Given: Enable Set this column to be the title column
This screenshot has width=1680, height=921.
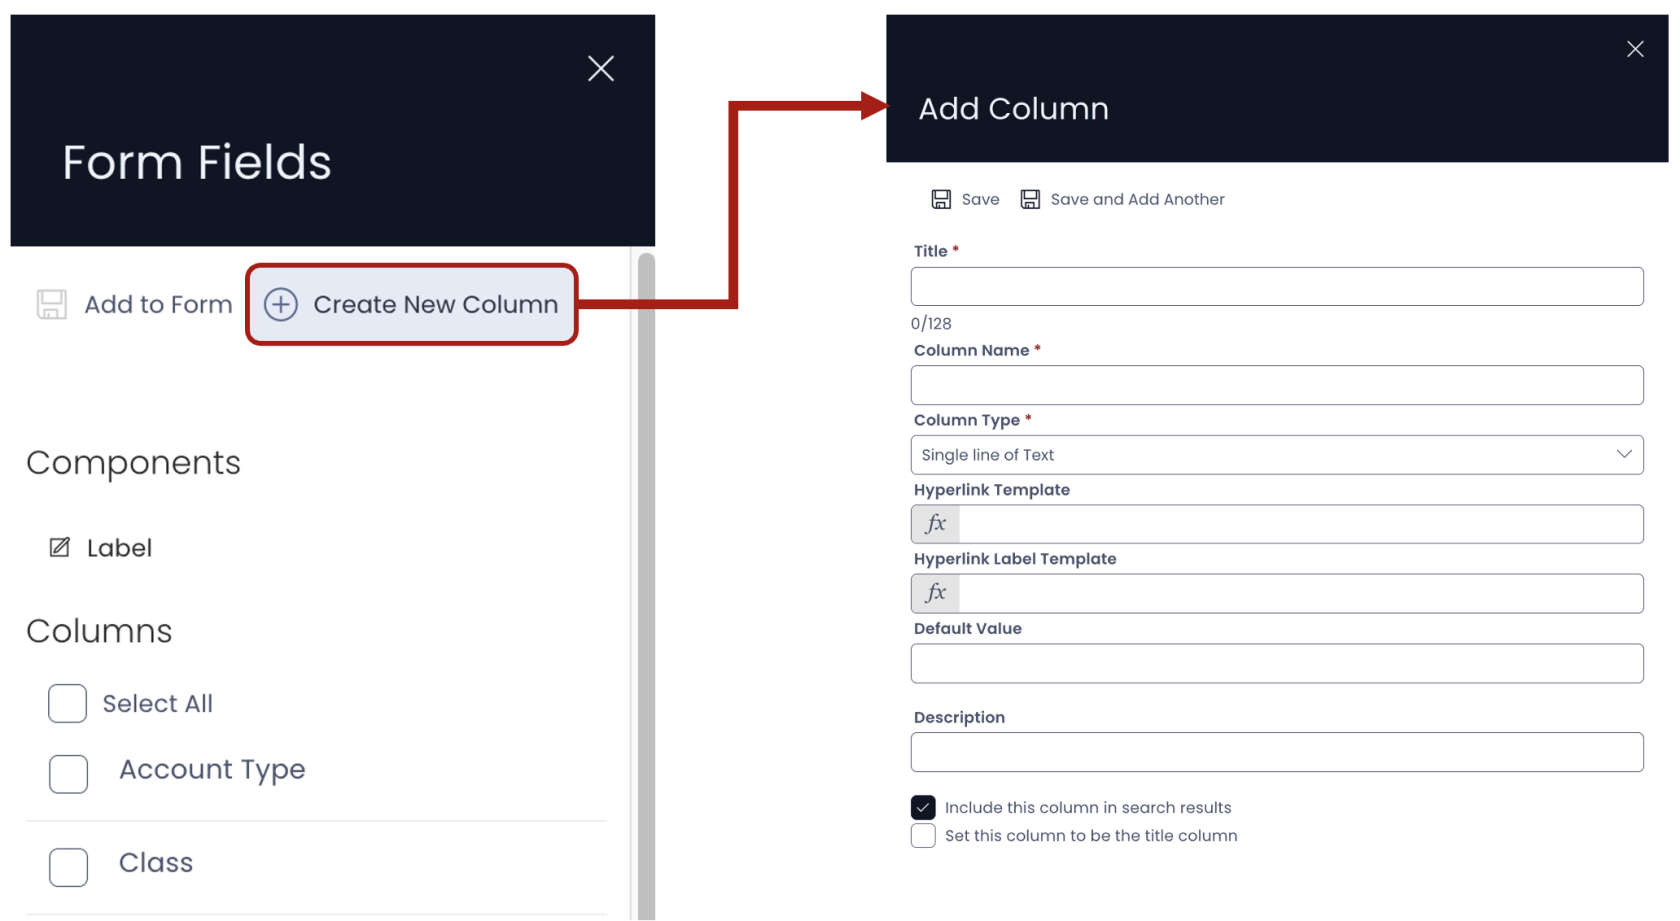Looking at the screenshot, I should coord(922,835).
